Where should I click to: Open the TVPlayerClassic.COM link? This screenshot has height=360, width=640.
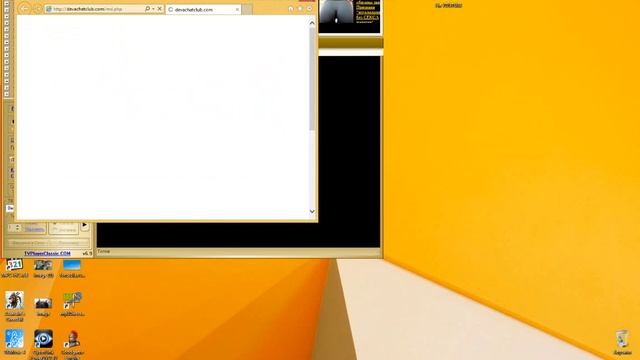pos(47,253)
